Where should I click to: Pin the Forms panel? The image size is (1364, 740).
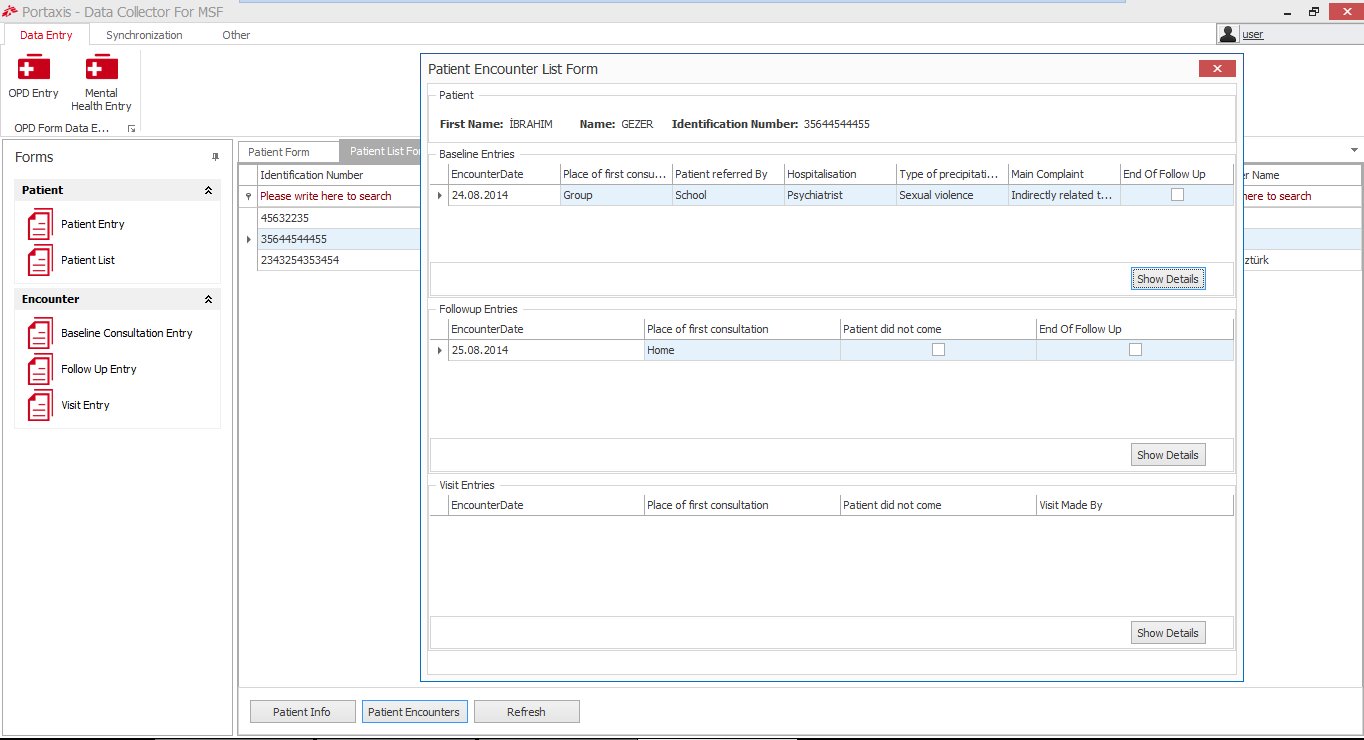[x=215, y=157]
